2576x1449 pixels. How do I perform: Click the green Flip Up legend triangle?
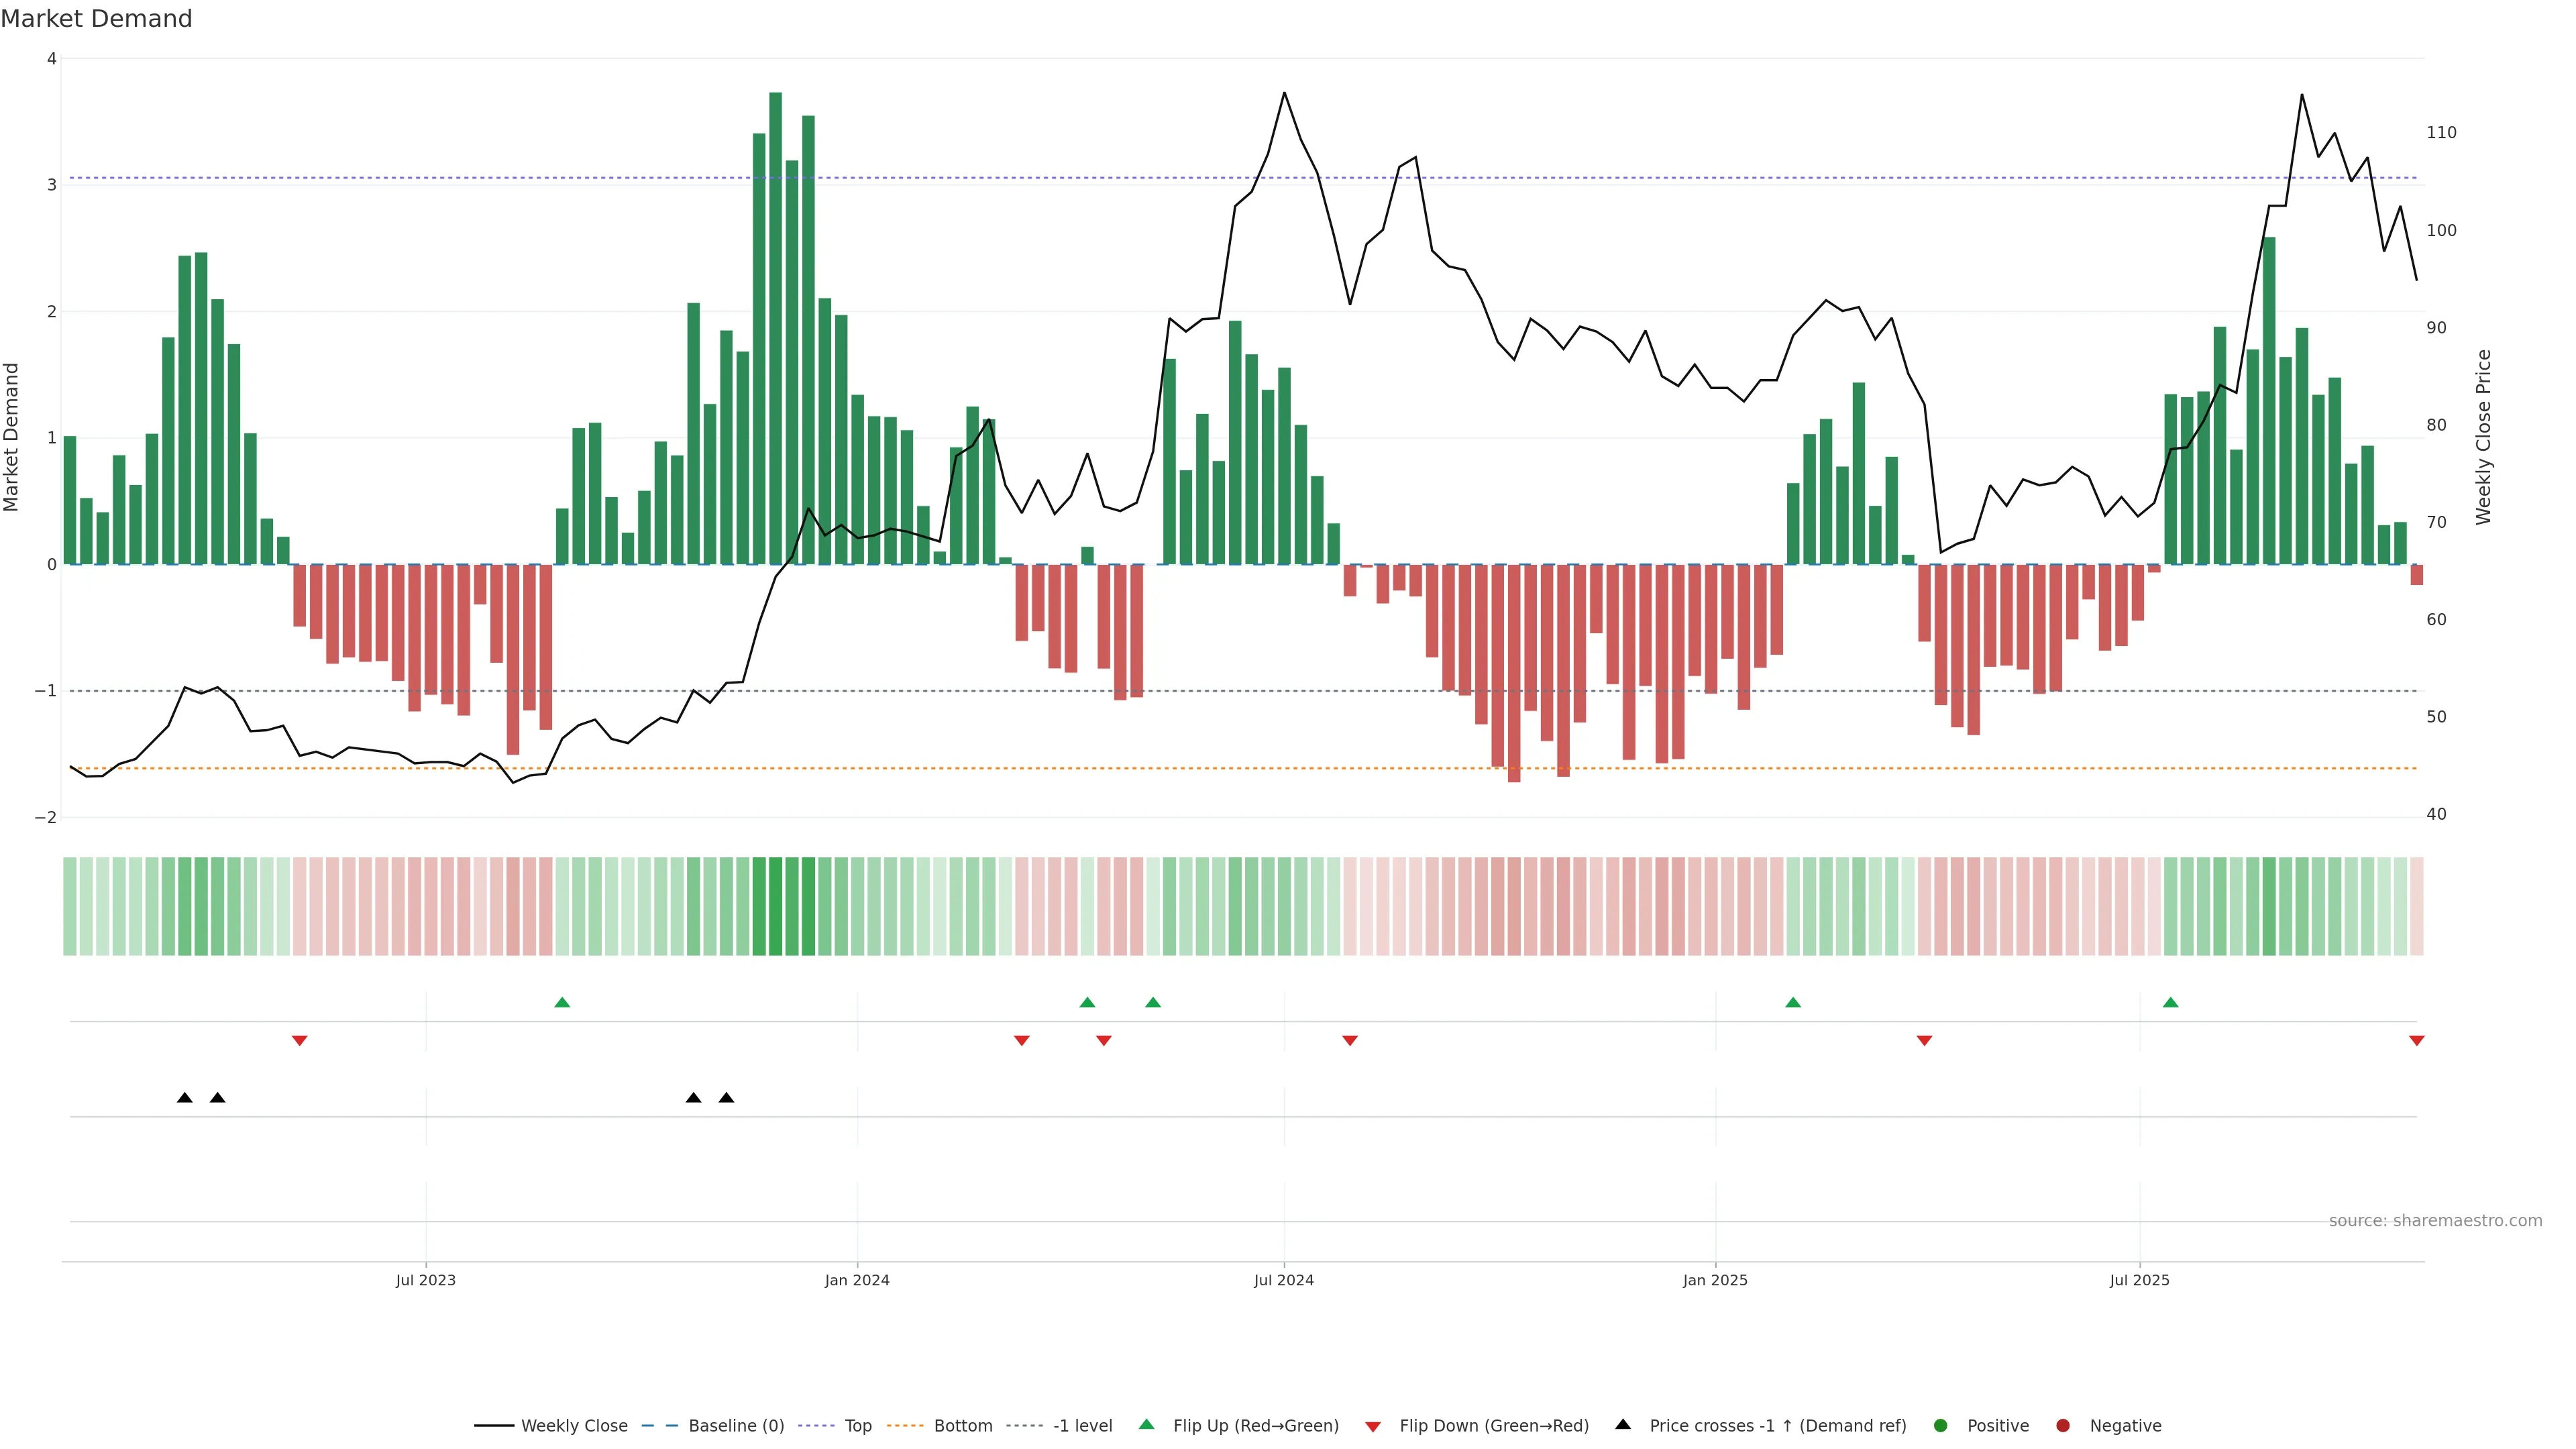(1147, 1425)
